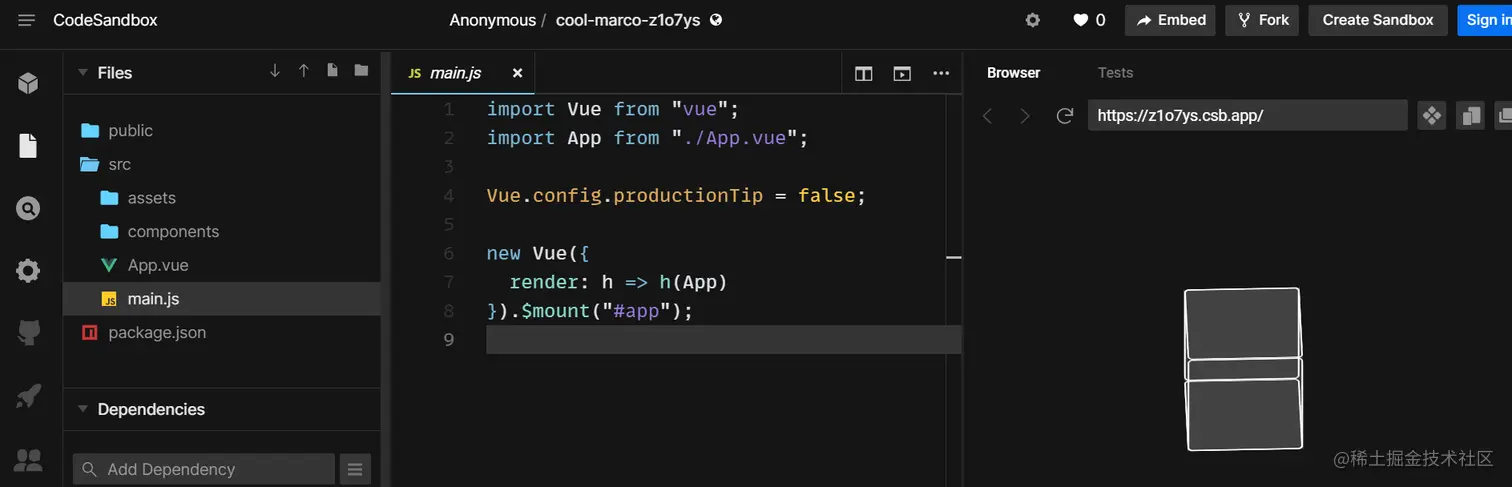Refresh the browser preview
The width and height of the screenshot is (1512, 487).
click(x=1065, y=116)
